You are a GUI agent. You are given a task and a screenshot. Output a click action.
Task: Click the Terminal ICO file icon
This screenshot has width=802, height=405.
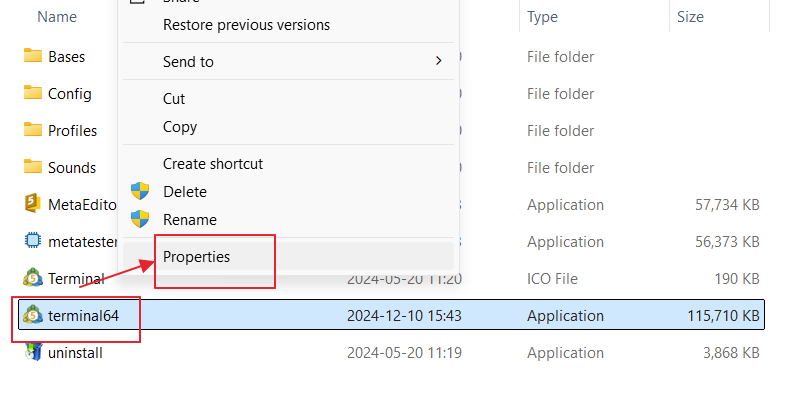33,278
